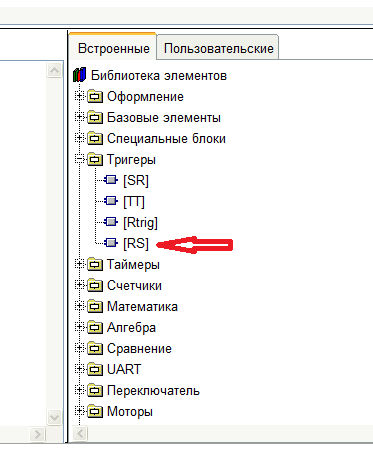The width and height of the screenshot is (373, 461).
Task: Select the [RS] trigger element
Action: coord(136,243)
